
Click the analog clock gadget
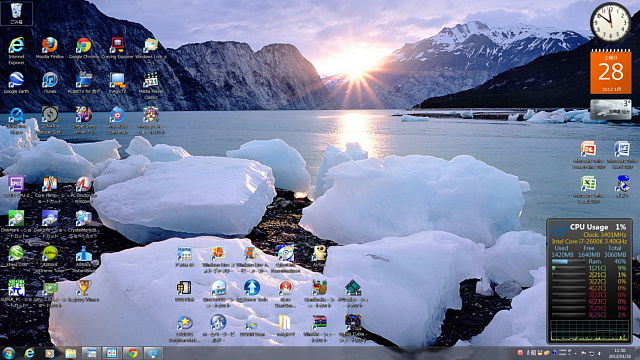coord(610,22)
